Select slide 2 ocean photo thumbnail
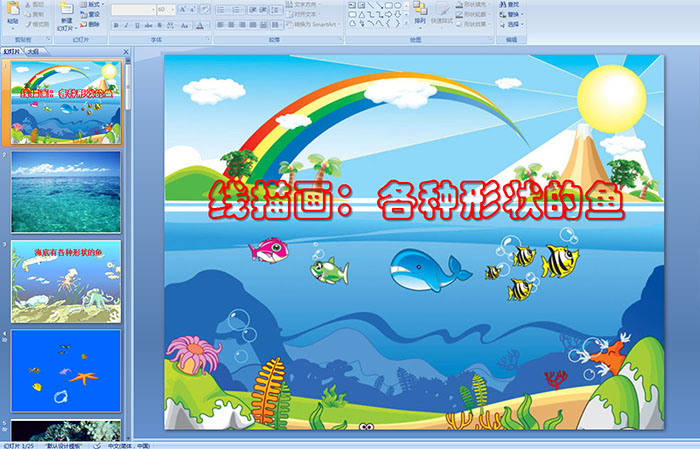Screen dimensions: 700x449 (x=66, y=192)
